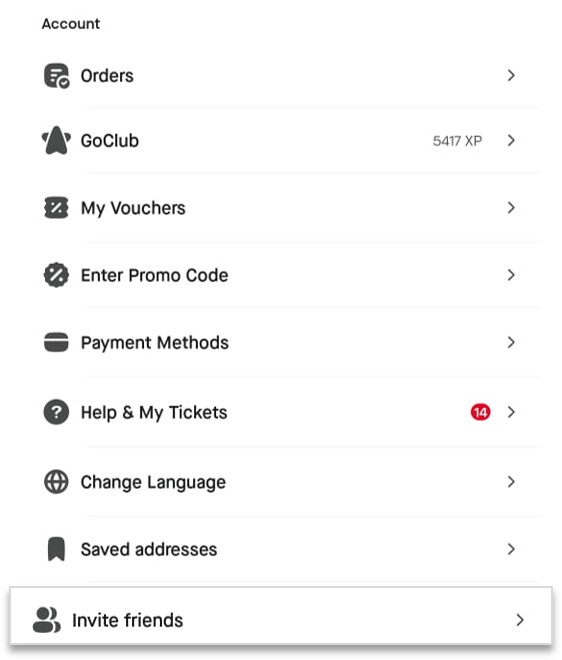Tap the GoClub rocket icon
The height and width of the screenshot is (660, 562).
point(56,141)
